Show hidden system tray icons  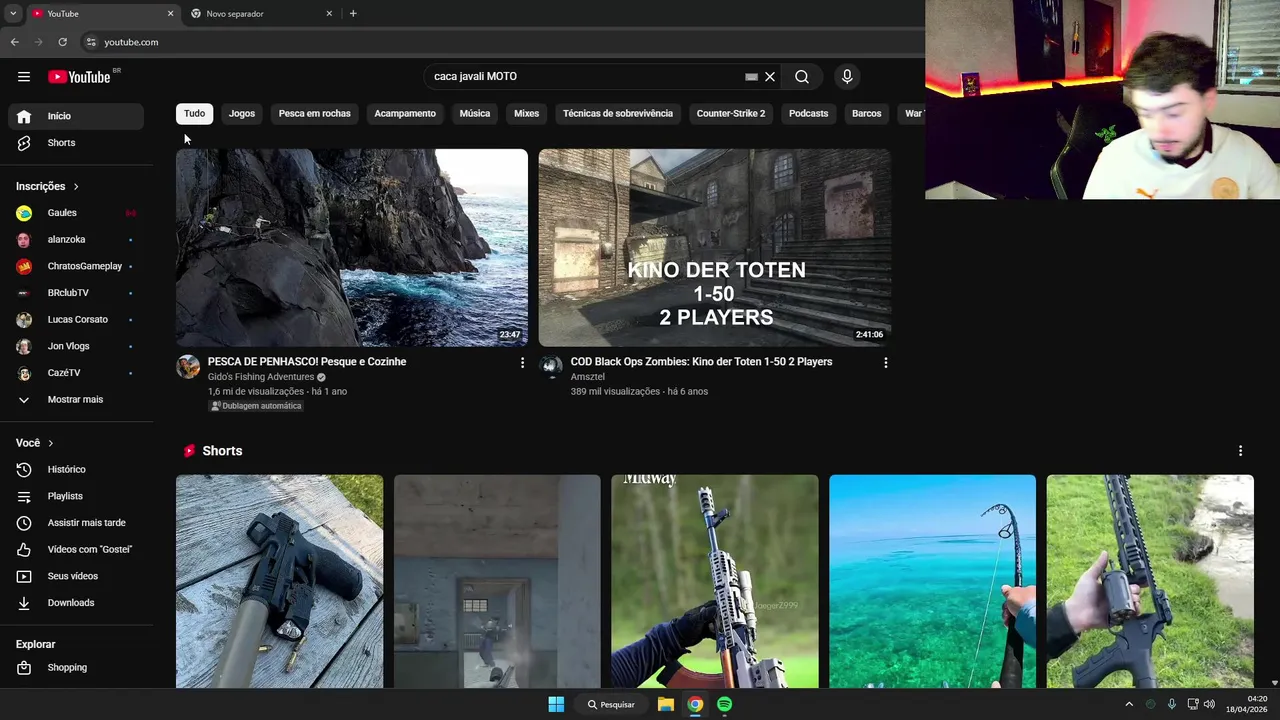click(1129, 704)
